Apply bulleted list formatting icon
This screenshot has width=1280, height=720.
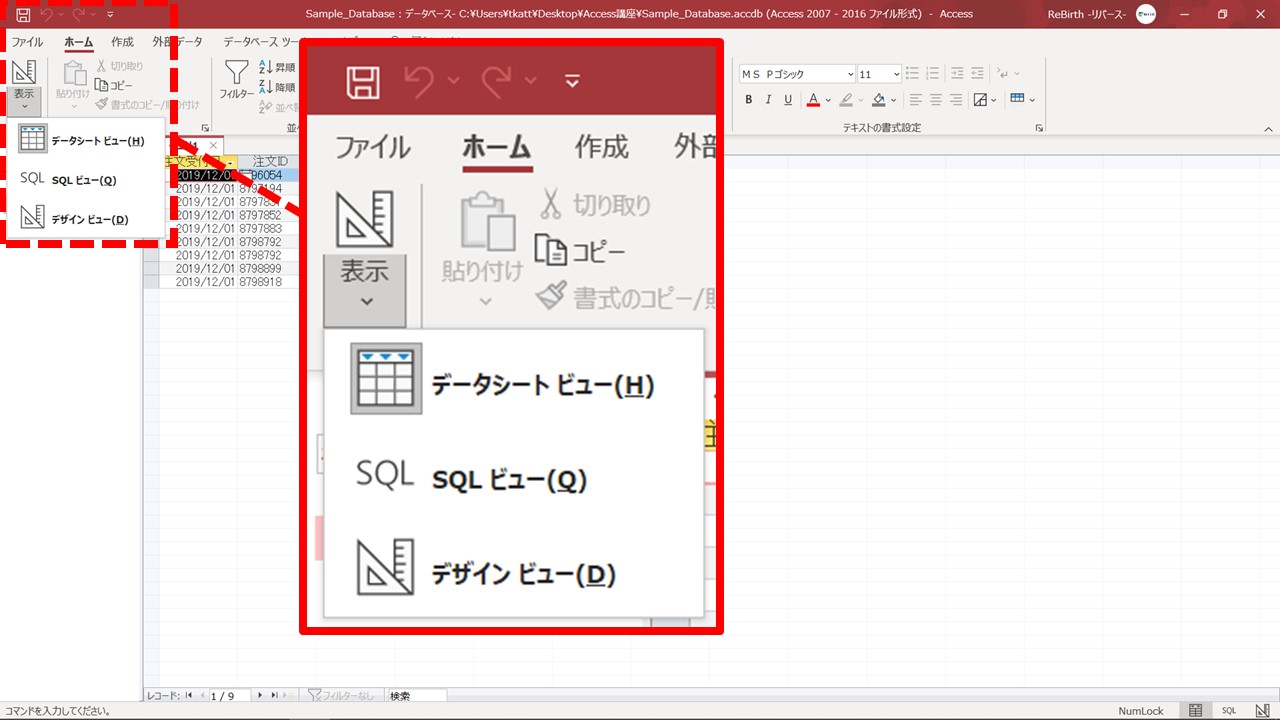click(x=913, y=74)
